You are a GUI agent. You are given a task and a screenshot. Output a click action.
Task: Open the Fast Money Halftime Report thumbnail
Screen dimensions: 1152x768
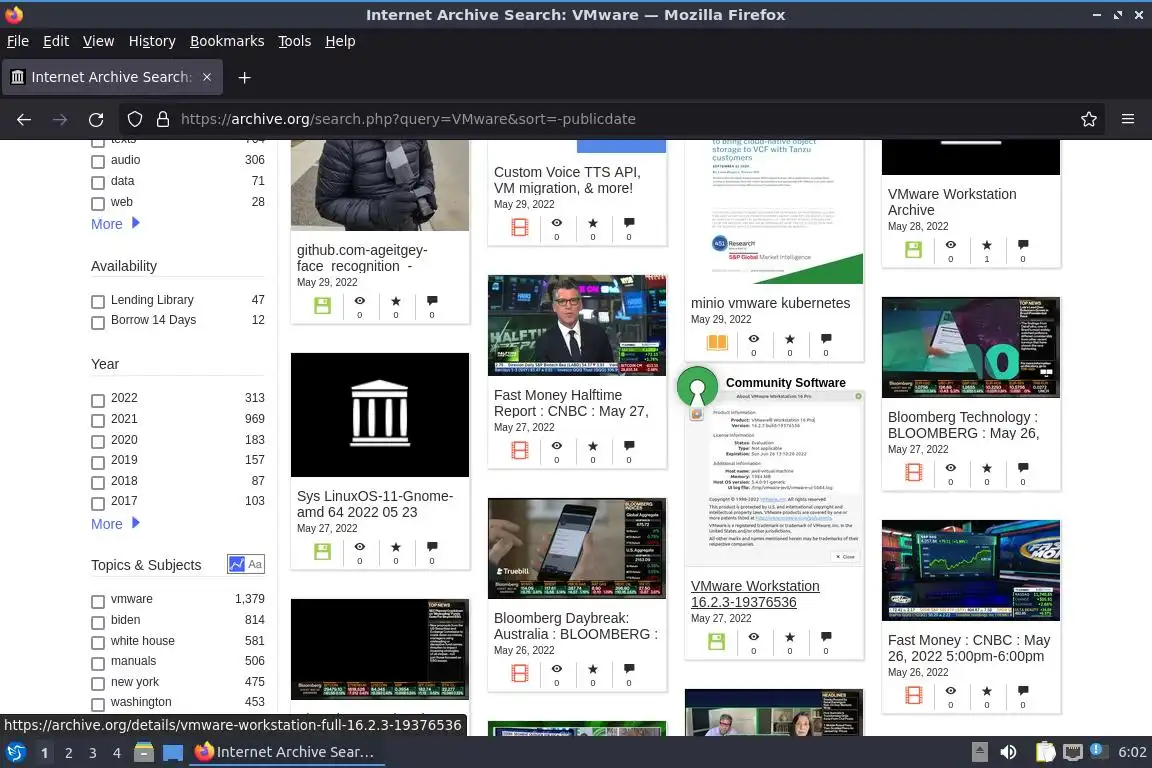click(x=577, y=326)
